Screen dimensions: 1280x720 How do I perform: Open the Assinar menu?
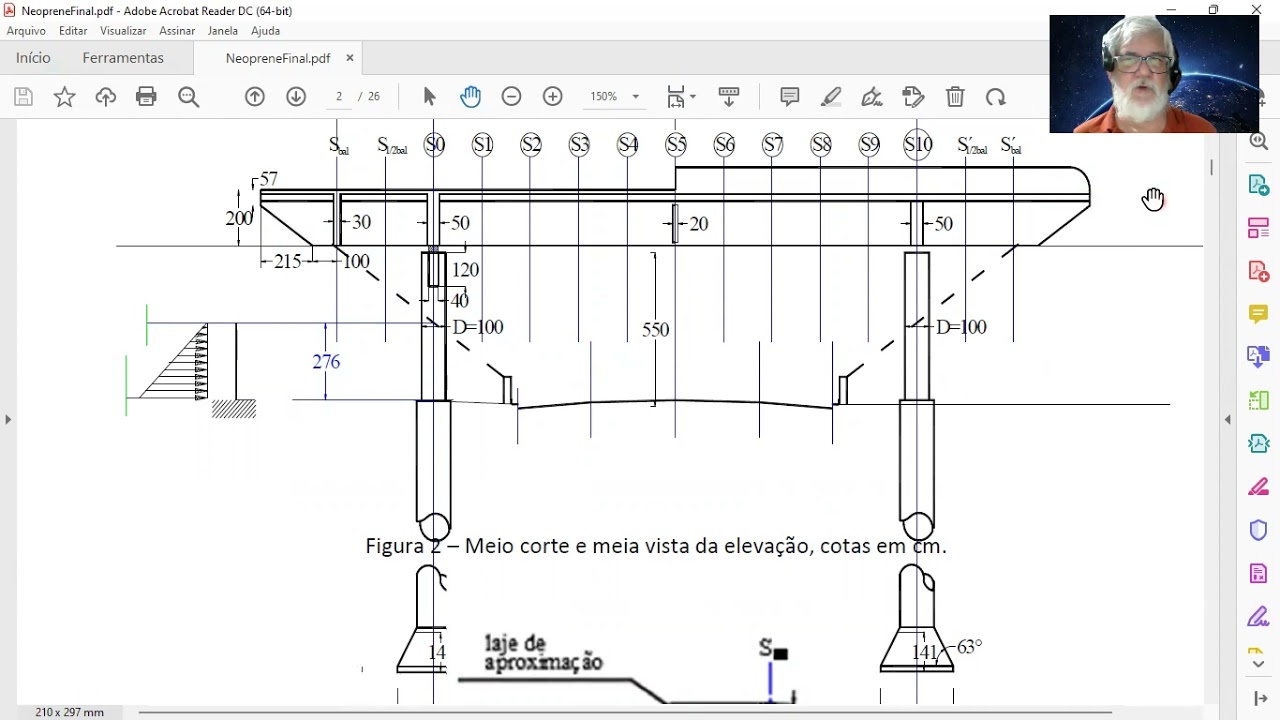[x=177, y=31]
